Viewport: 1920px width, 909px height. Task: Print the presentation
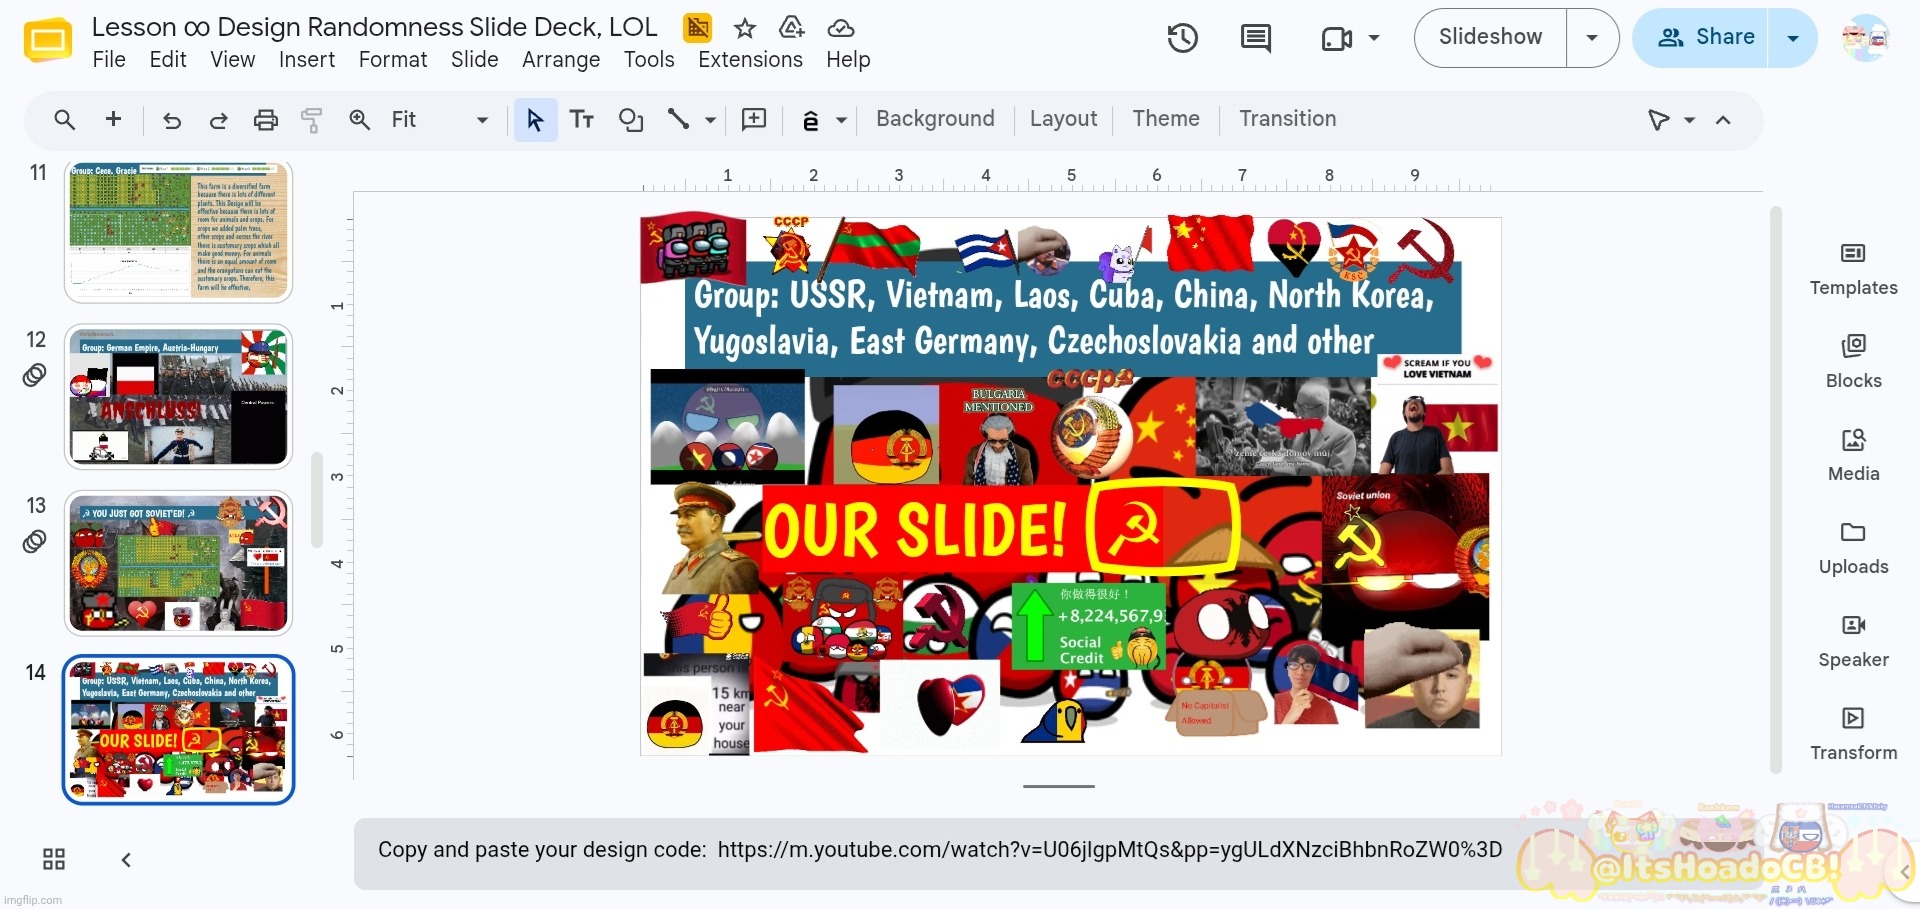pos(265,120)
